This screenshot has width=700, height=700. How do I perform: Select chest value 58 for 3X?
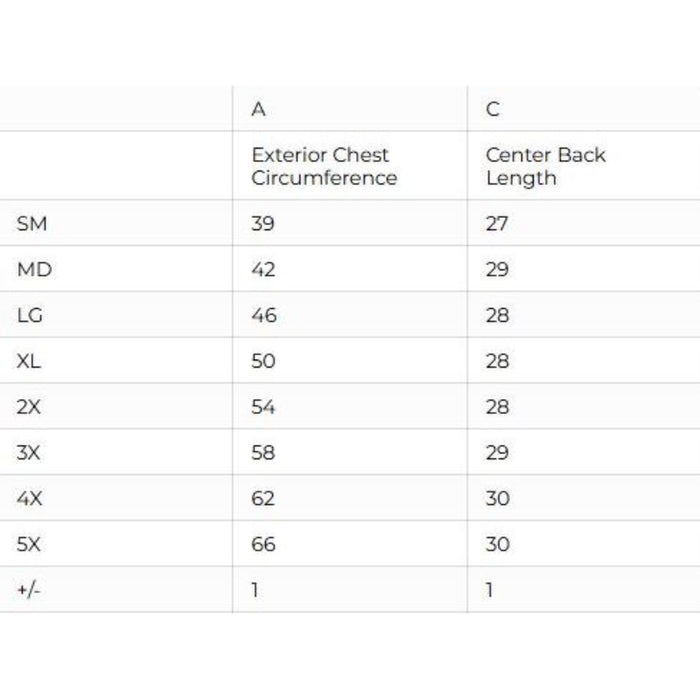tap(264, 453)
